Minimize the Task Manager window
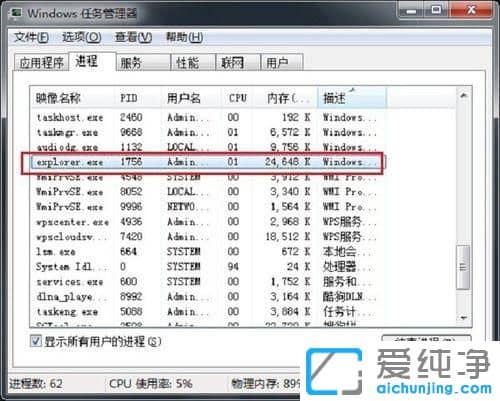The width and height of the screenshot is (500, 401). pos(411,11)
